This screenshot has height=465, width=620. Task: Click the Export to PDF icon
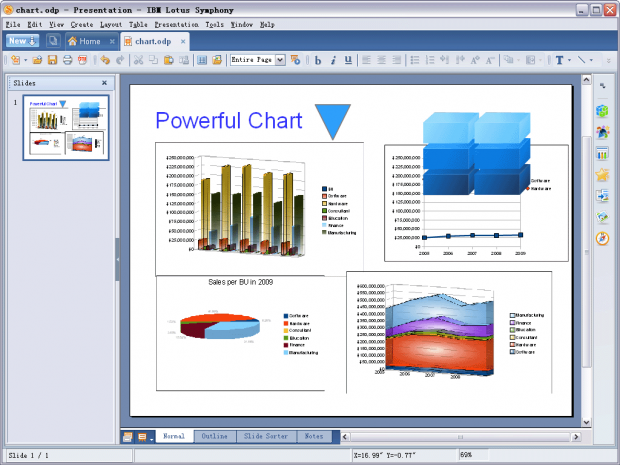(x=82, y=60)
